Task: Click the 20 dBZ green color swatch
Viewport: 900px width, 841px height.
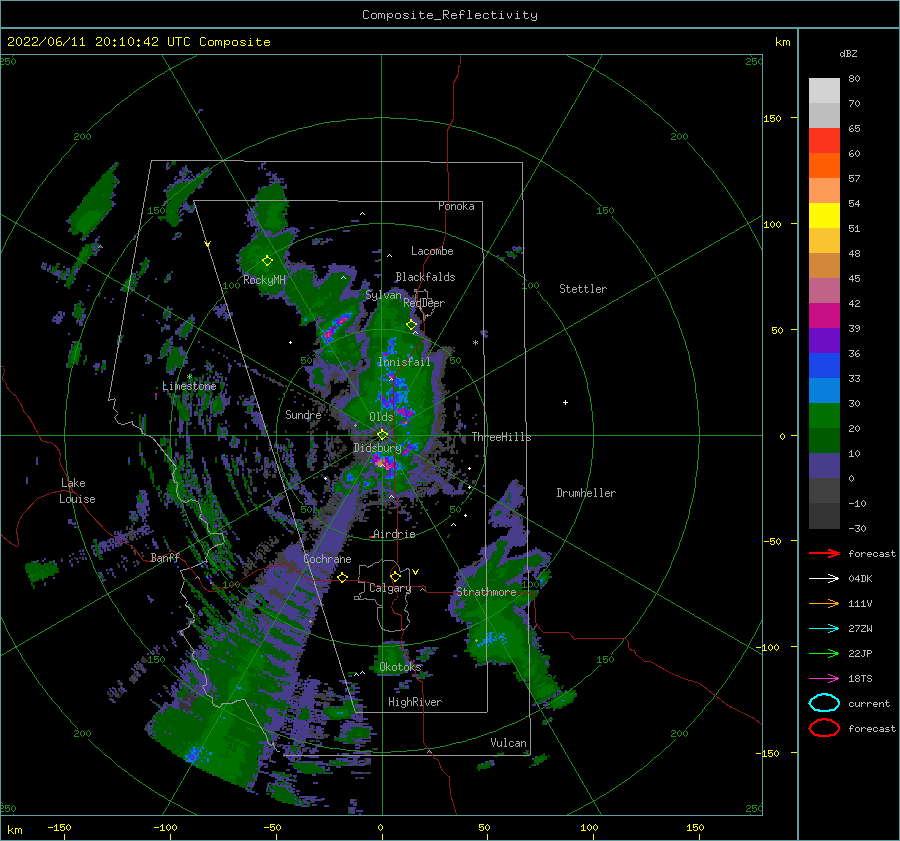Action: tap(824, 416)
